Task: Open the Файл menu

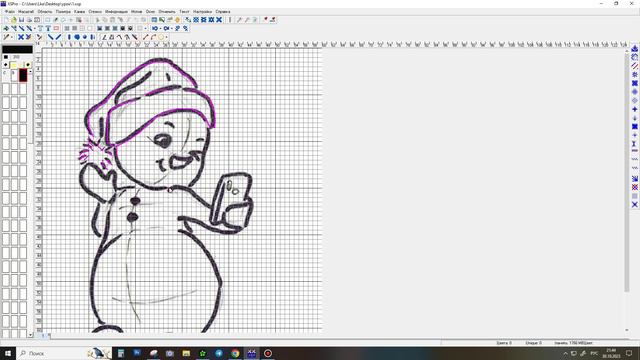Action: click(x=9, y=11)
